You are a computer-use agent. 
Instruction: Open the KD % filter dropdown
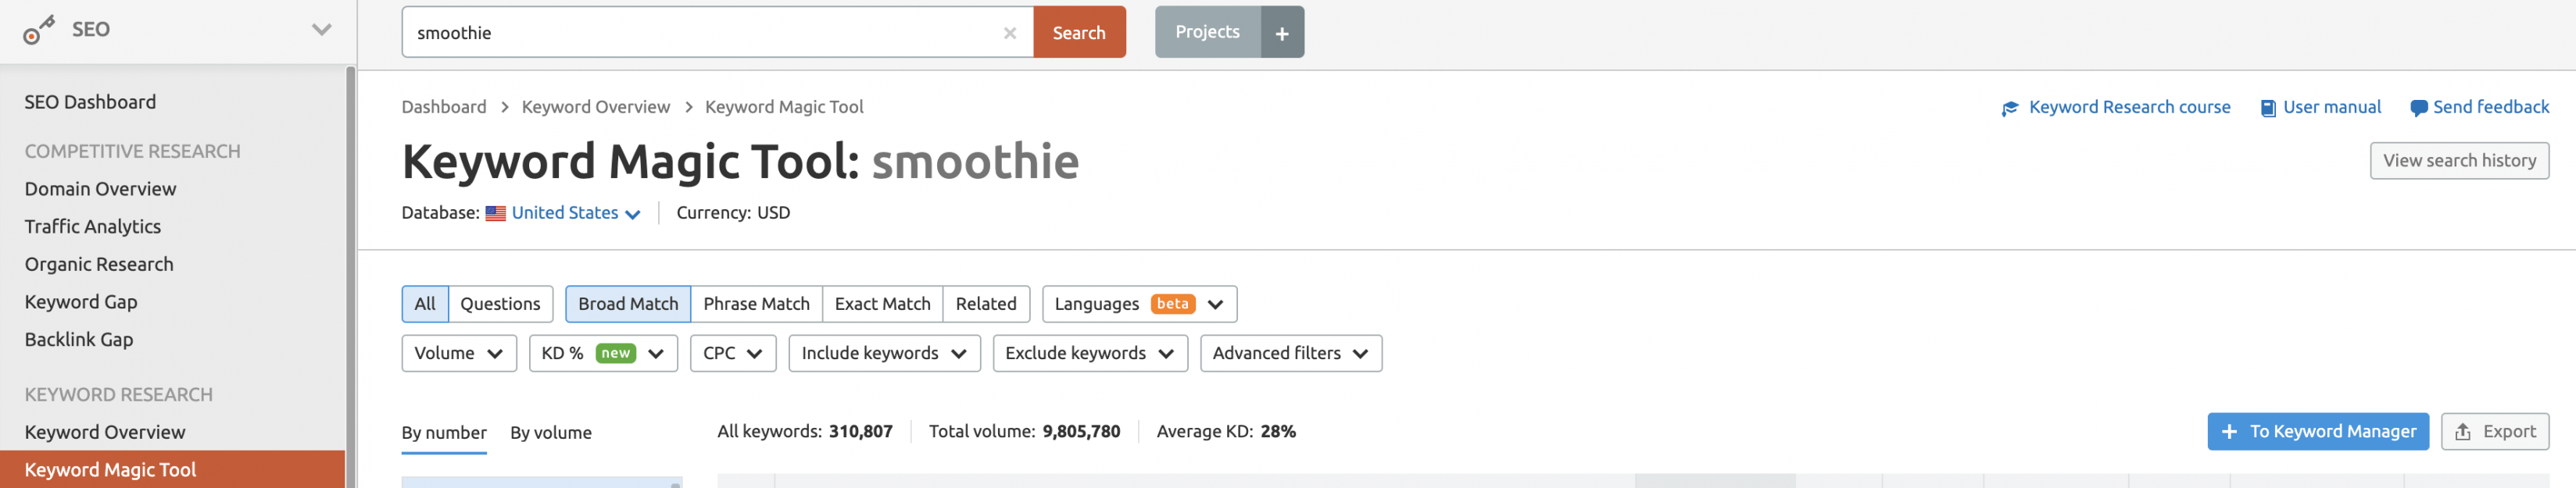point(603,353)
